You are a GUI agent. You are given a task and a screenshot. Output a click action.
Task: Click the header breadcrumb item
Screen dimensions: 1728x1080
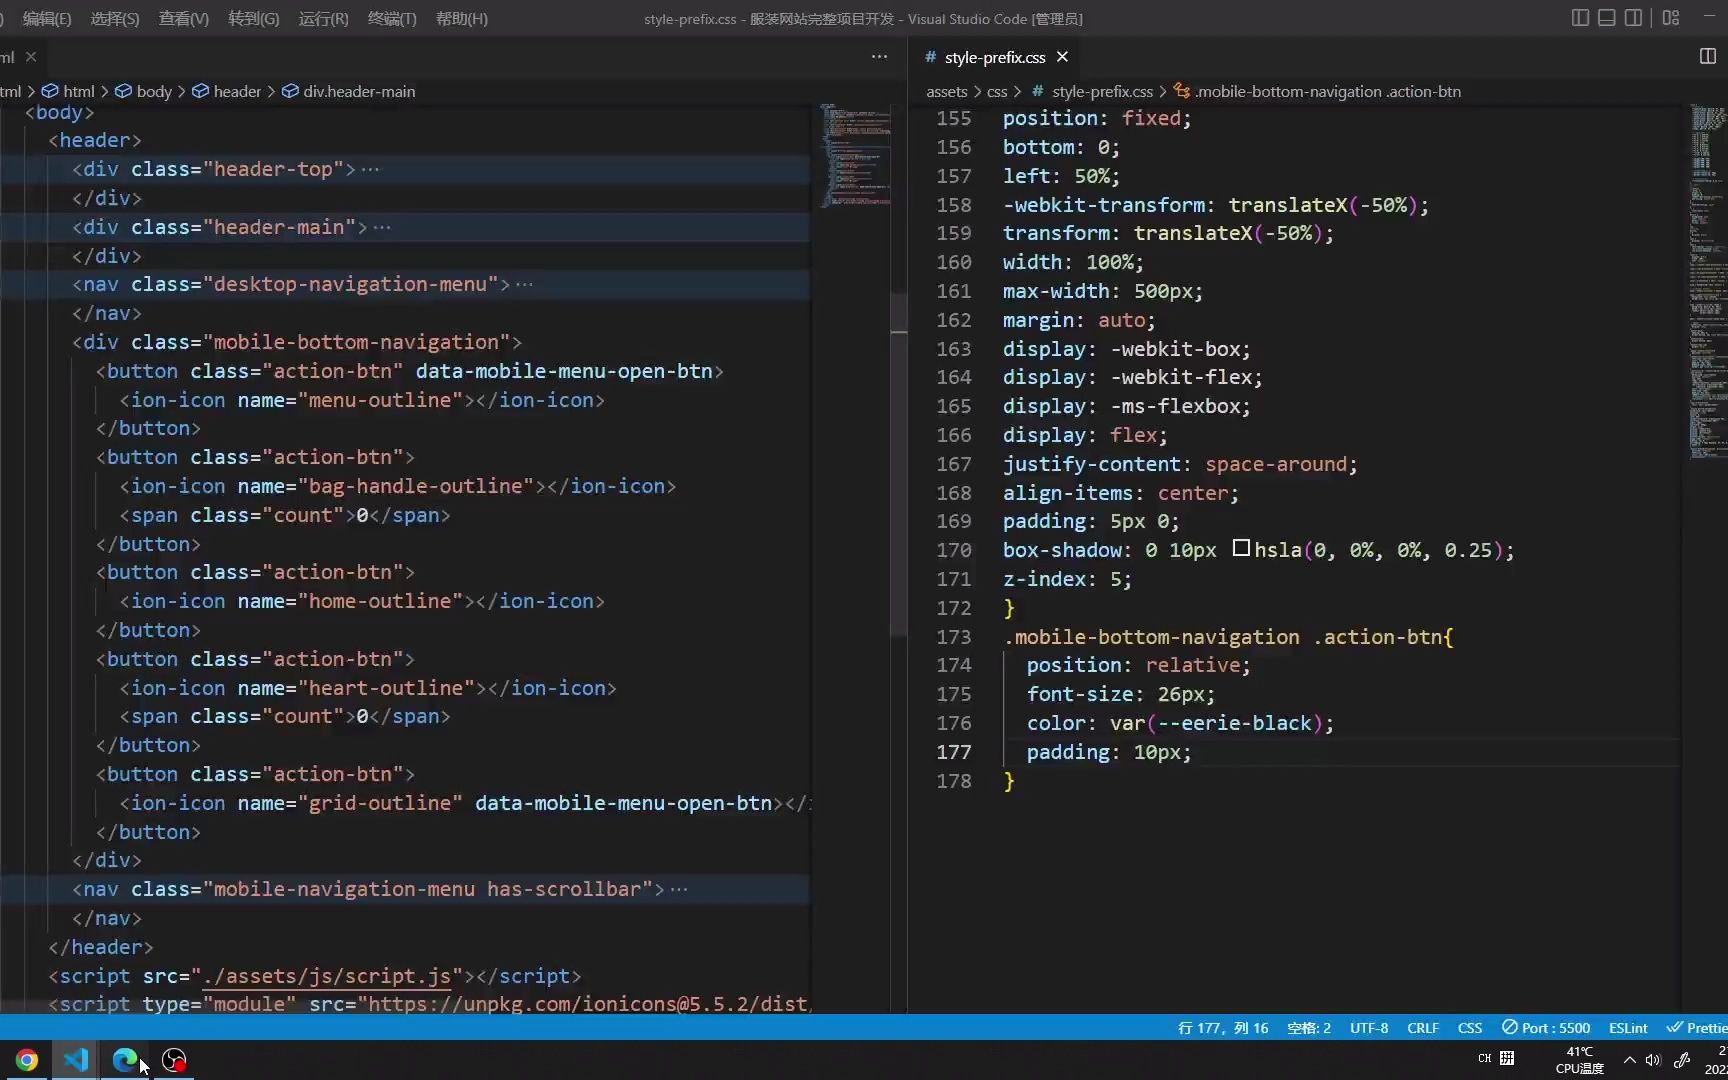tap(226, 91)
